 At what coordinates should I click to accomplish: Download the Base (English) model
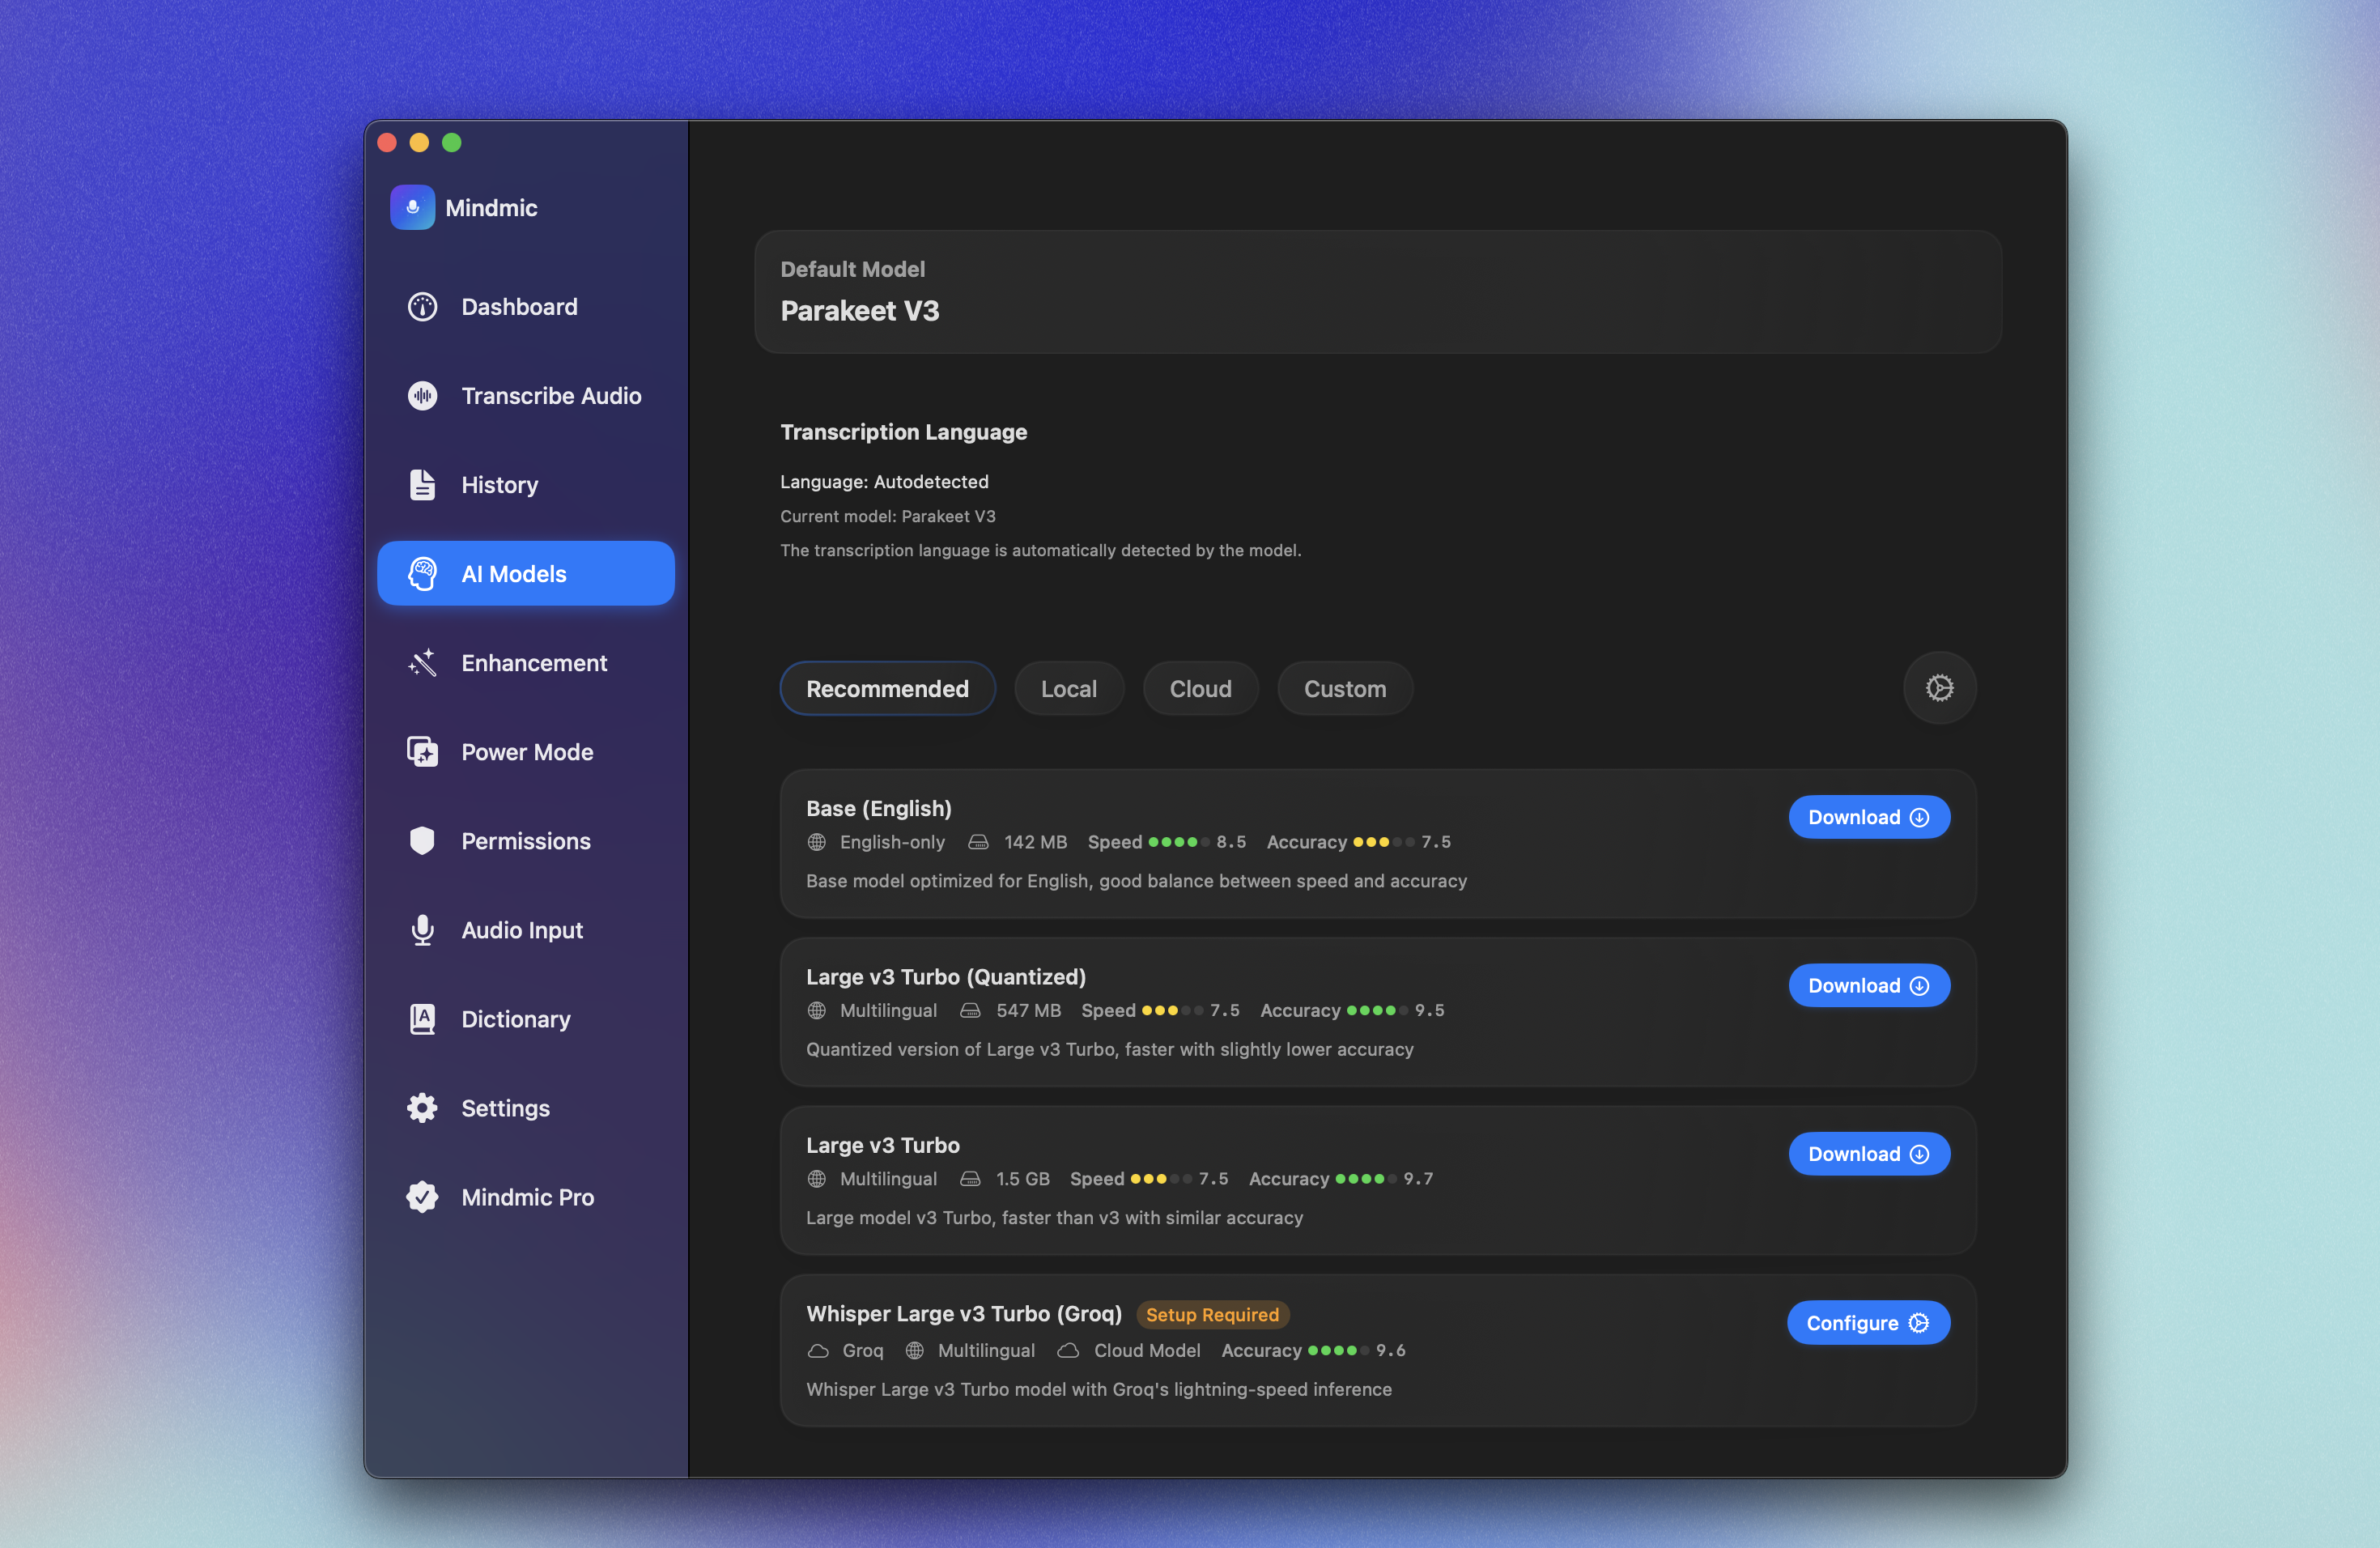pyautogui.click(x=1868, y=817)
